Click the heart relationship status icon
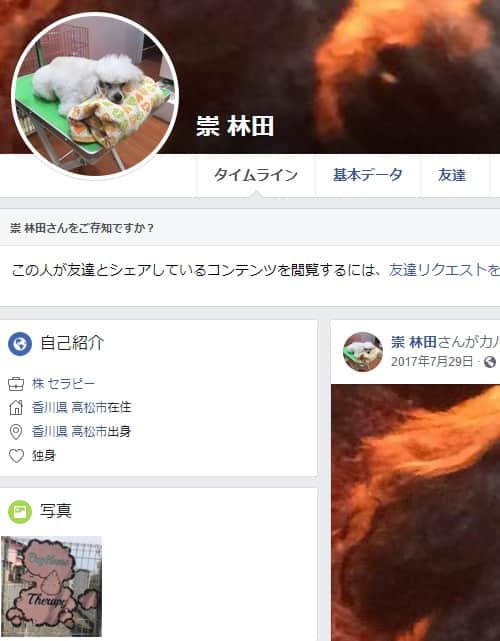Image resolution: width=500 pixels, height=641 pixels. point(16,455)
